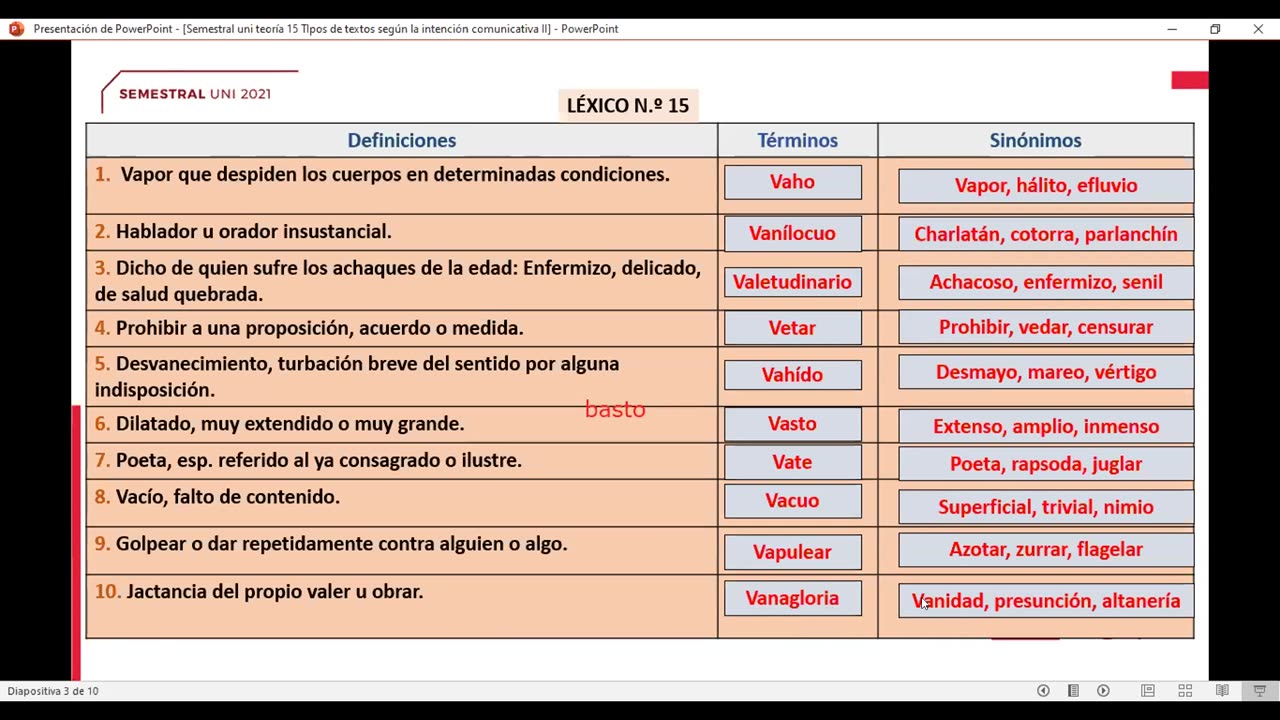Click definition 2 'Hablador u orador insustancial'

[243, 232]
